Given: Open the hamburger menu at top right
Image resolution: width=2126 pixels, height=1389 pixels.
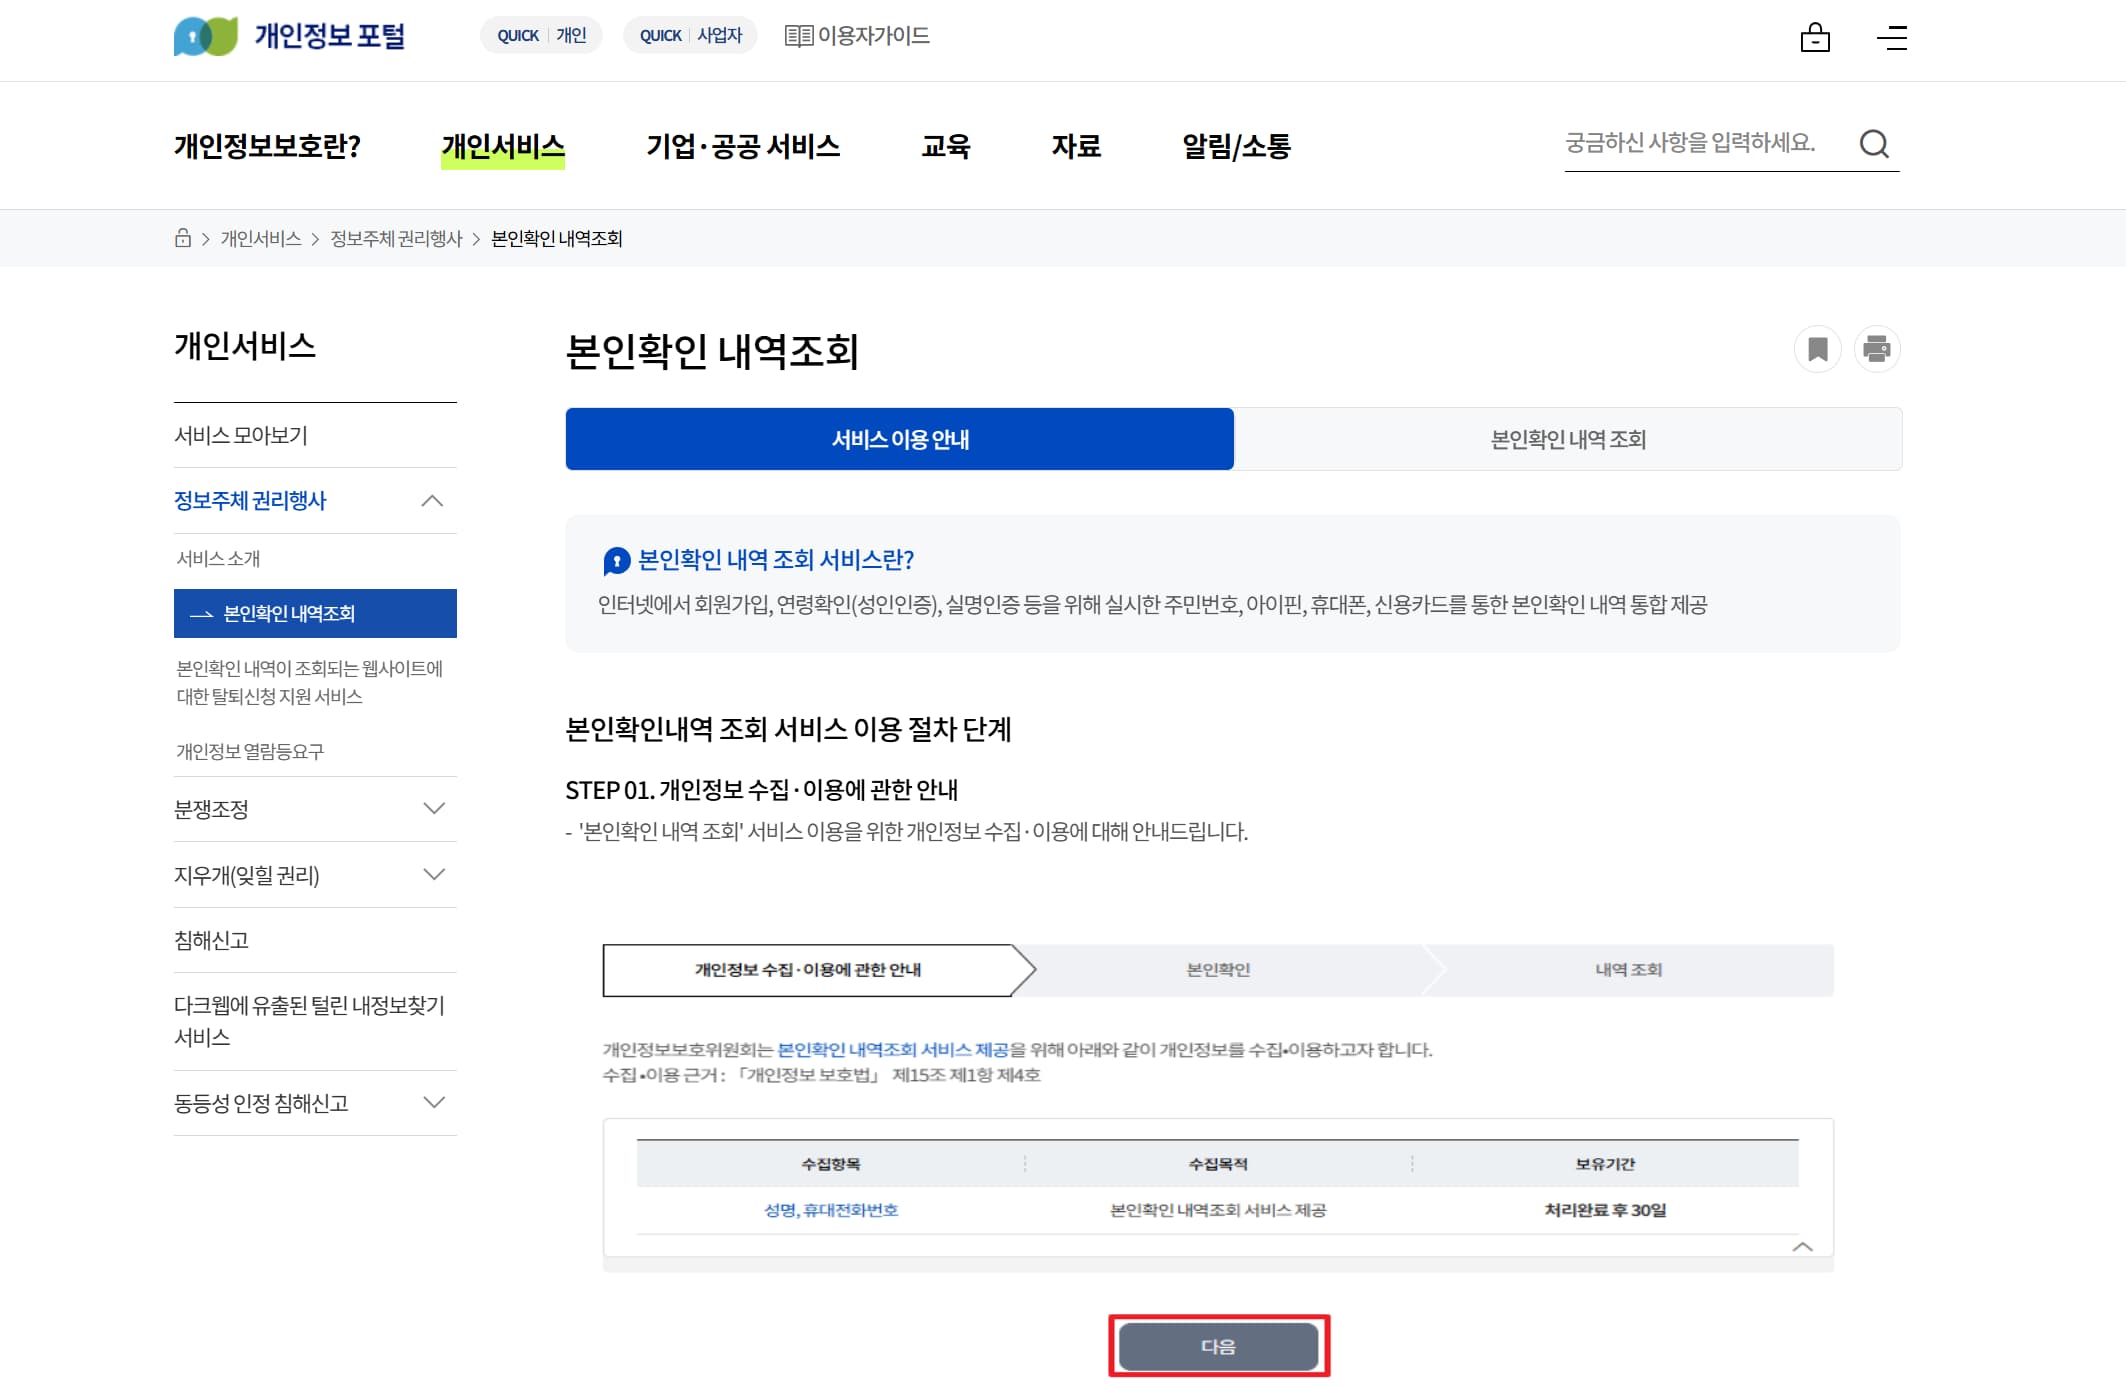Looking at the screenshot, I should pyautogui.click(x=1893, y=38).
